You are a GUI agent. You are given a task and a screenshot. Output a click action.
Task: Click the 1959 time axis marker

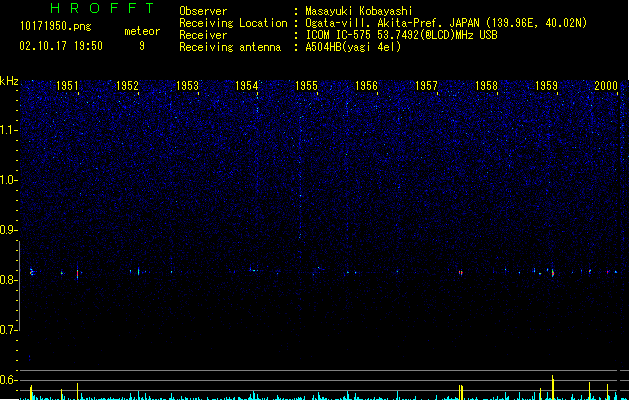(x=546, y=86)
